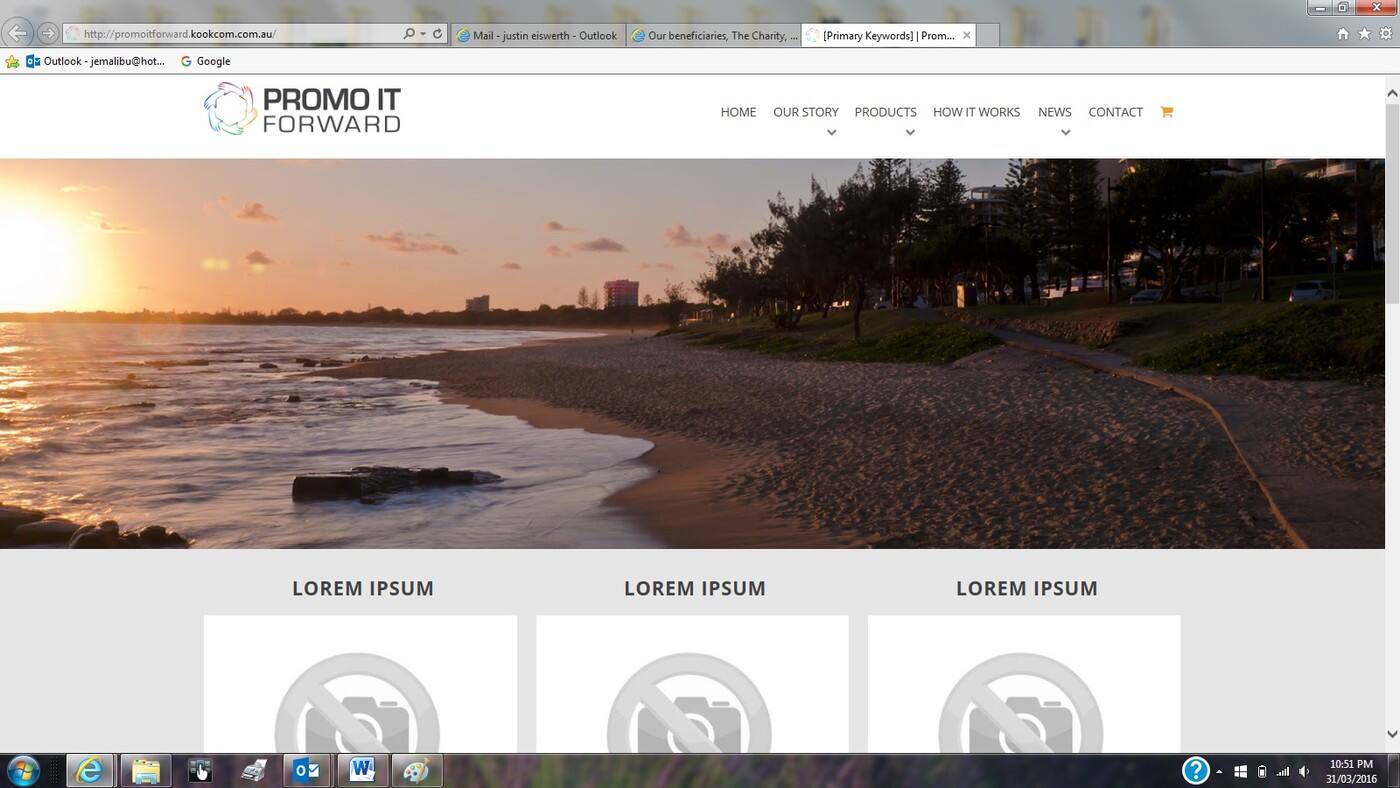Refresh the page with the reload icon
This screenshot has height=788, width=1400.
437,34
